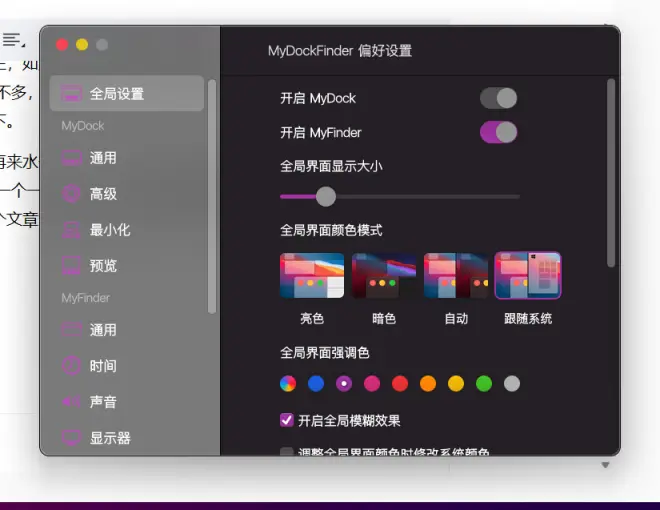
Task: Click the 暗色 mode label
Action: click(x=384, y=319)
